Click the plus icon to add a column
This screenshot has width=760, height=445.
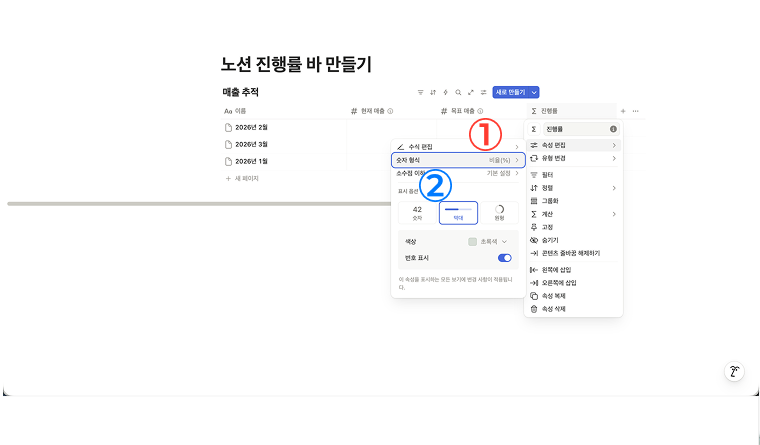(x=623, y=111)
